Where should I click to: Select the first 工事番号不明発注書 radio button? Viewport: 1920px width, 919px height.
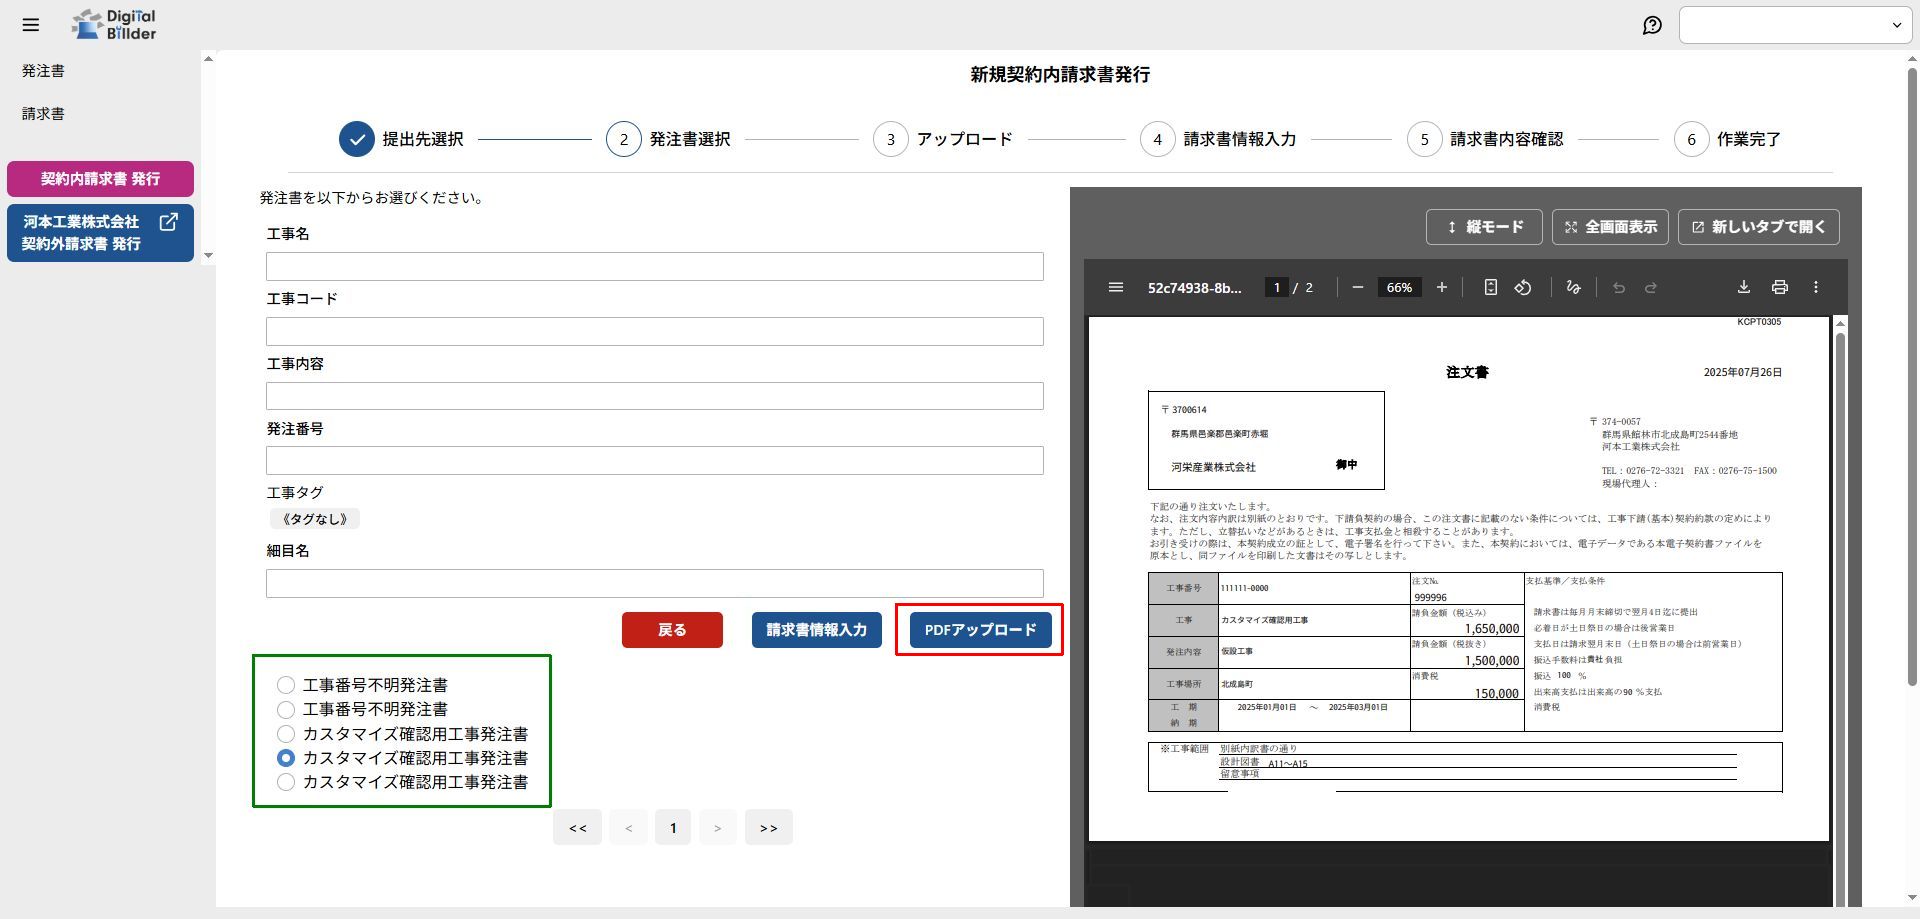click(x=286, y=685)
